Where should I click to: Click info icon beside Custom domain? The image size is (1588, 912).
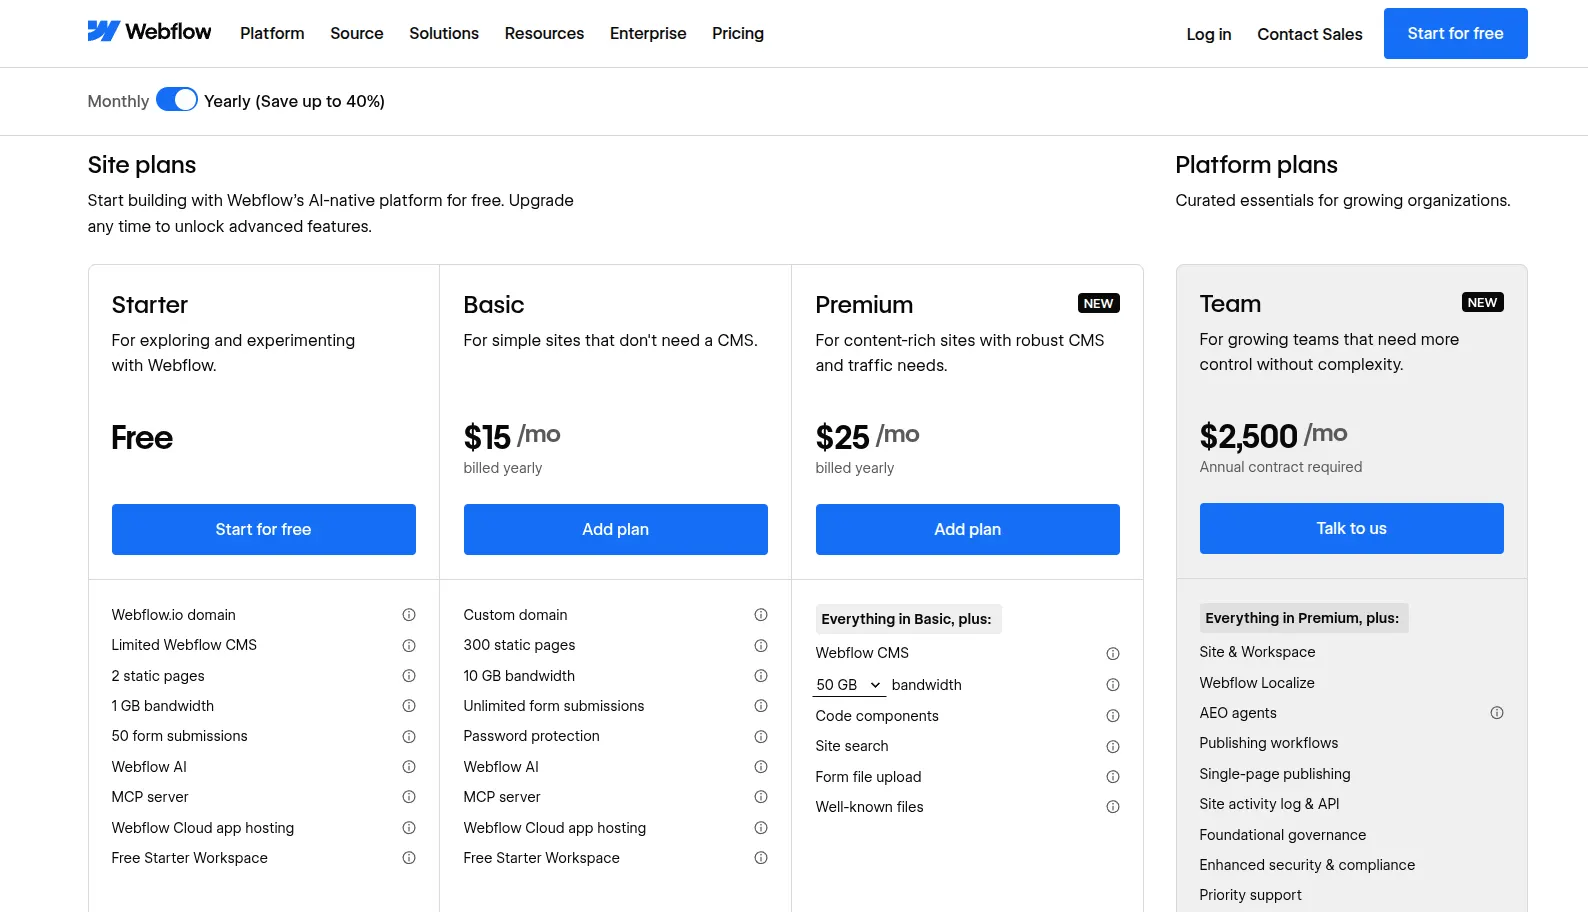(761, 615)
